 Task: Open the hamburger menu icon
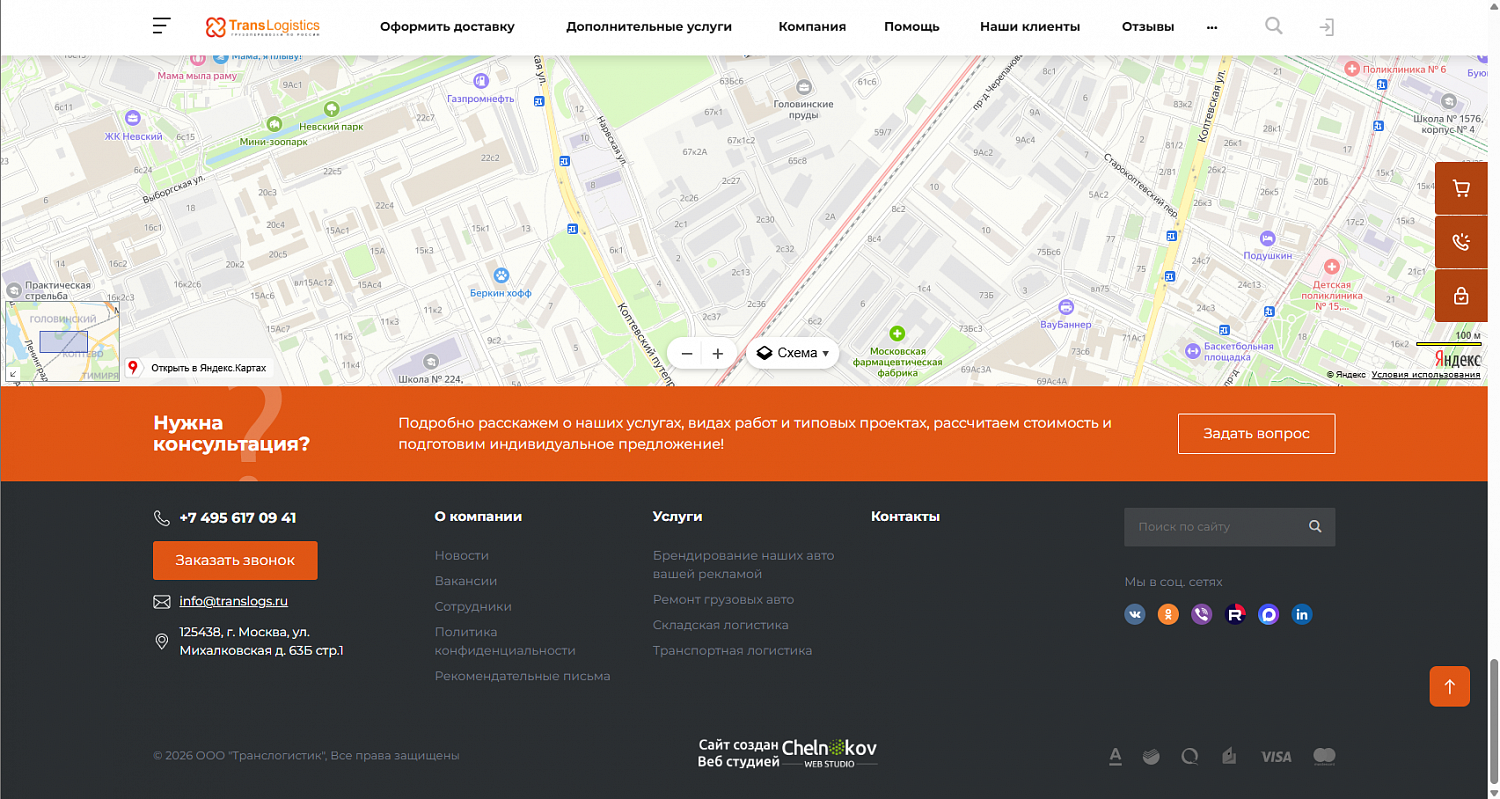point(162,27)
